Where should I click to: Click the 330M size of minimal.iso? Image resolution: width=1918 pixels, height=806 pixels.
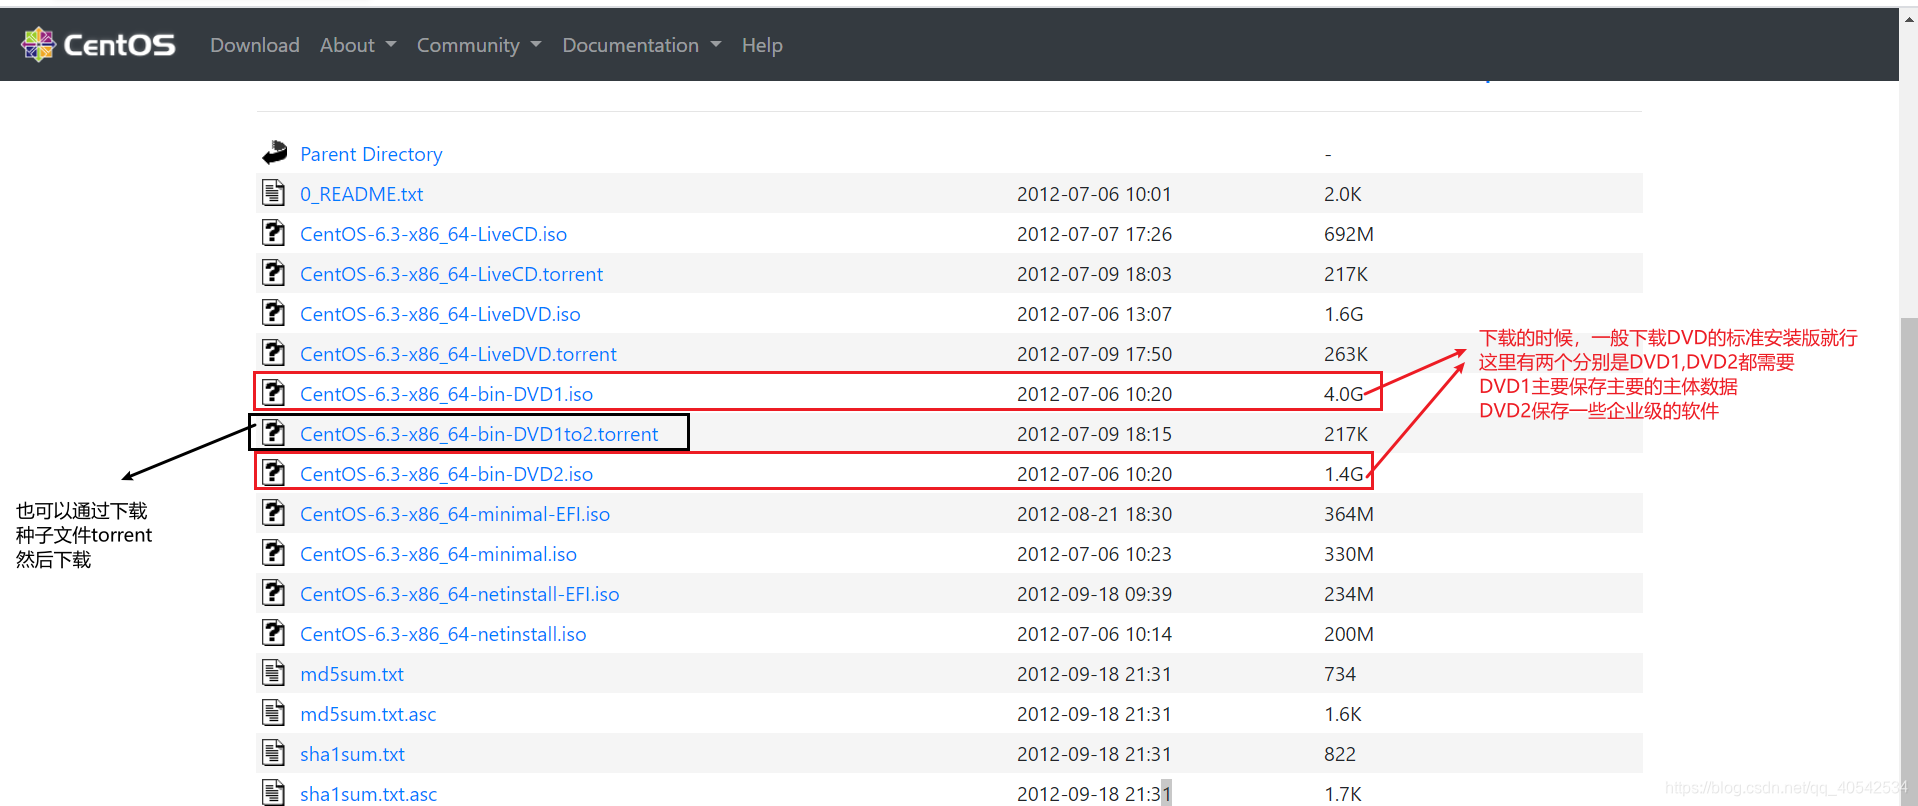1349,554
